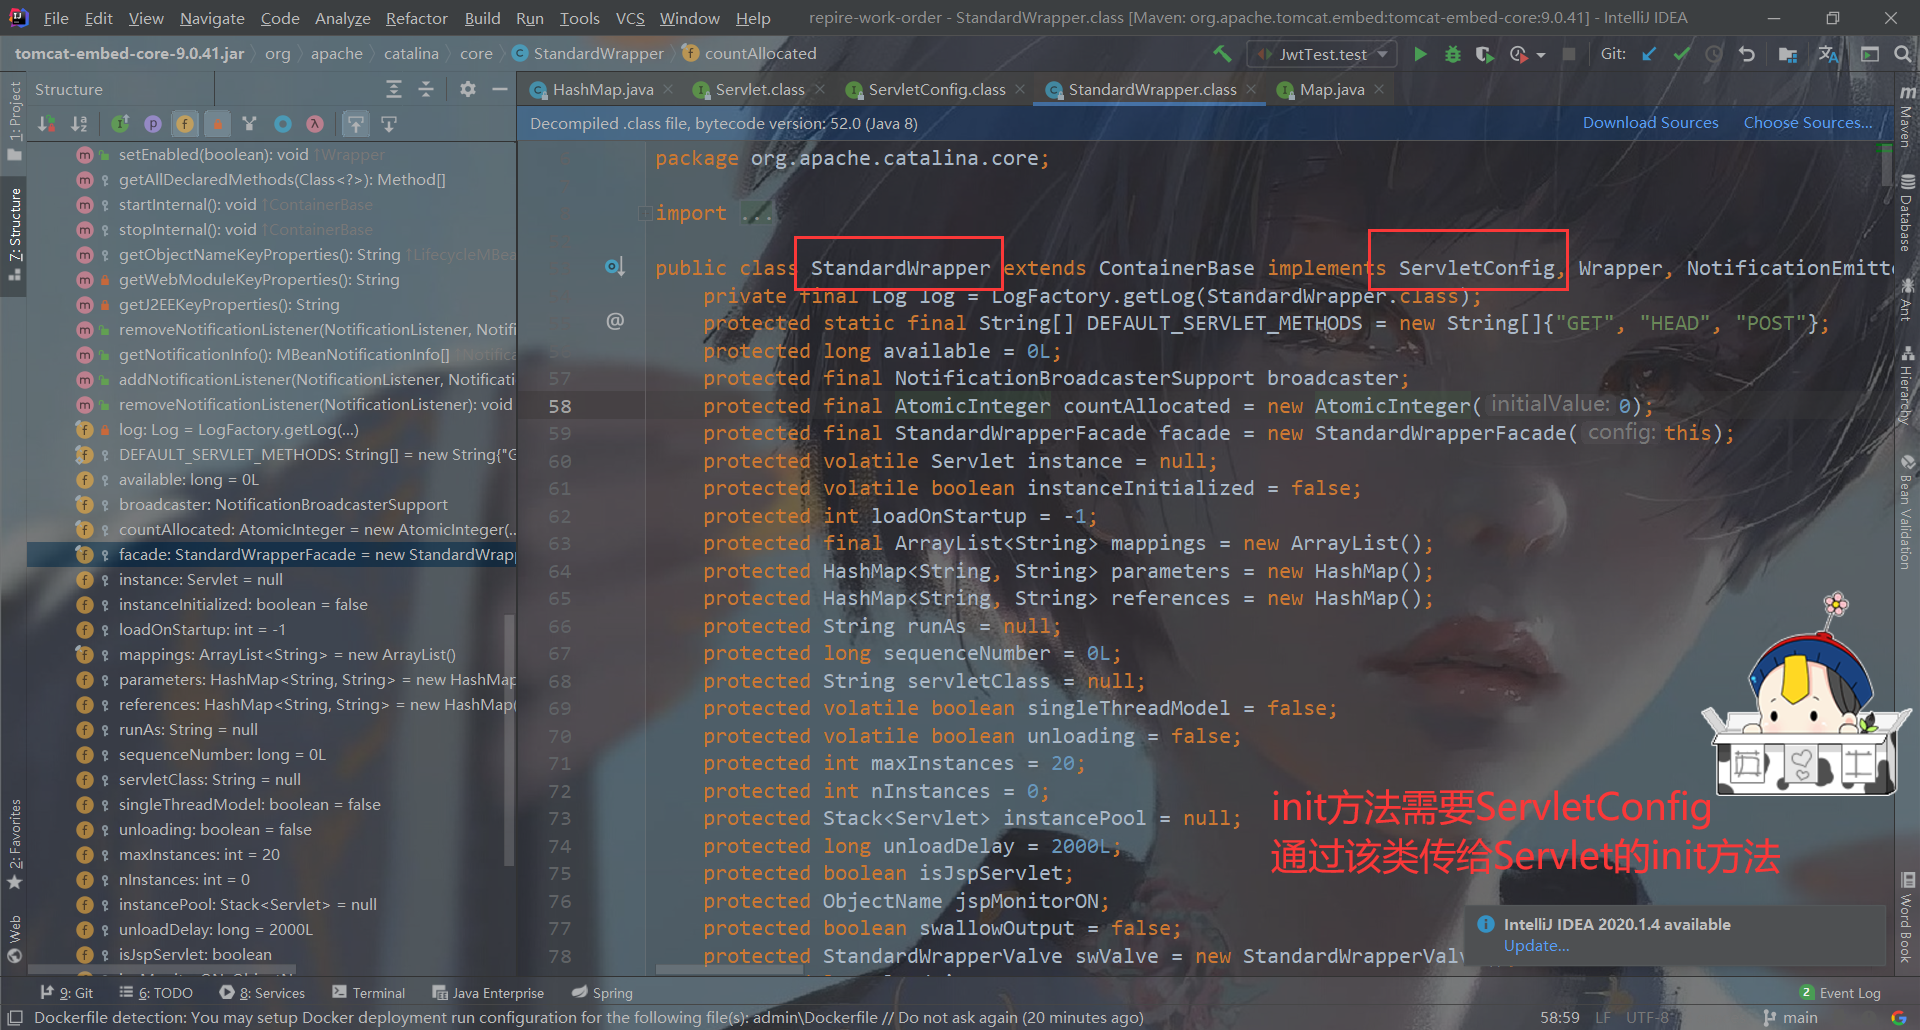Click Download Sources link

click(x=1650, y=123)
